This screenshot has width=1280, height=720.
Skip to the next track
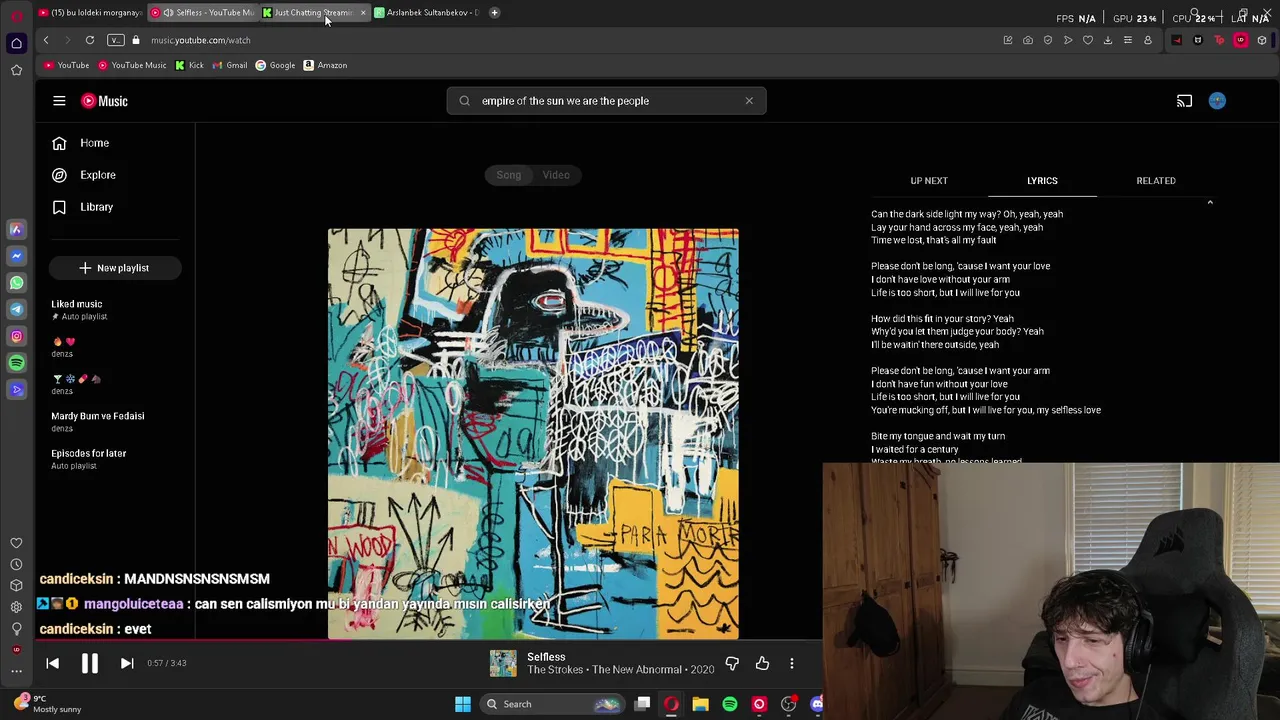[x=127, y=663]
